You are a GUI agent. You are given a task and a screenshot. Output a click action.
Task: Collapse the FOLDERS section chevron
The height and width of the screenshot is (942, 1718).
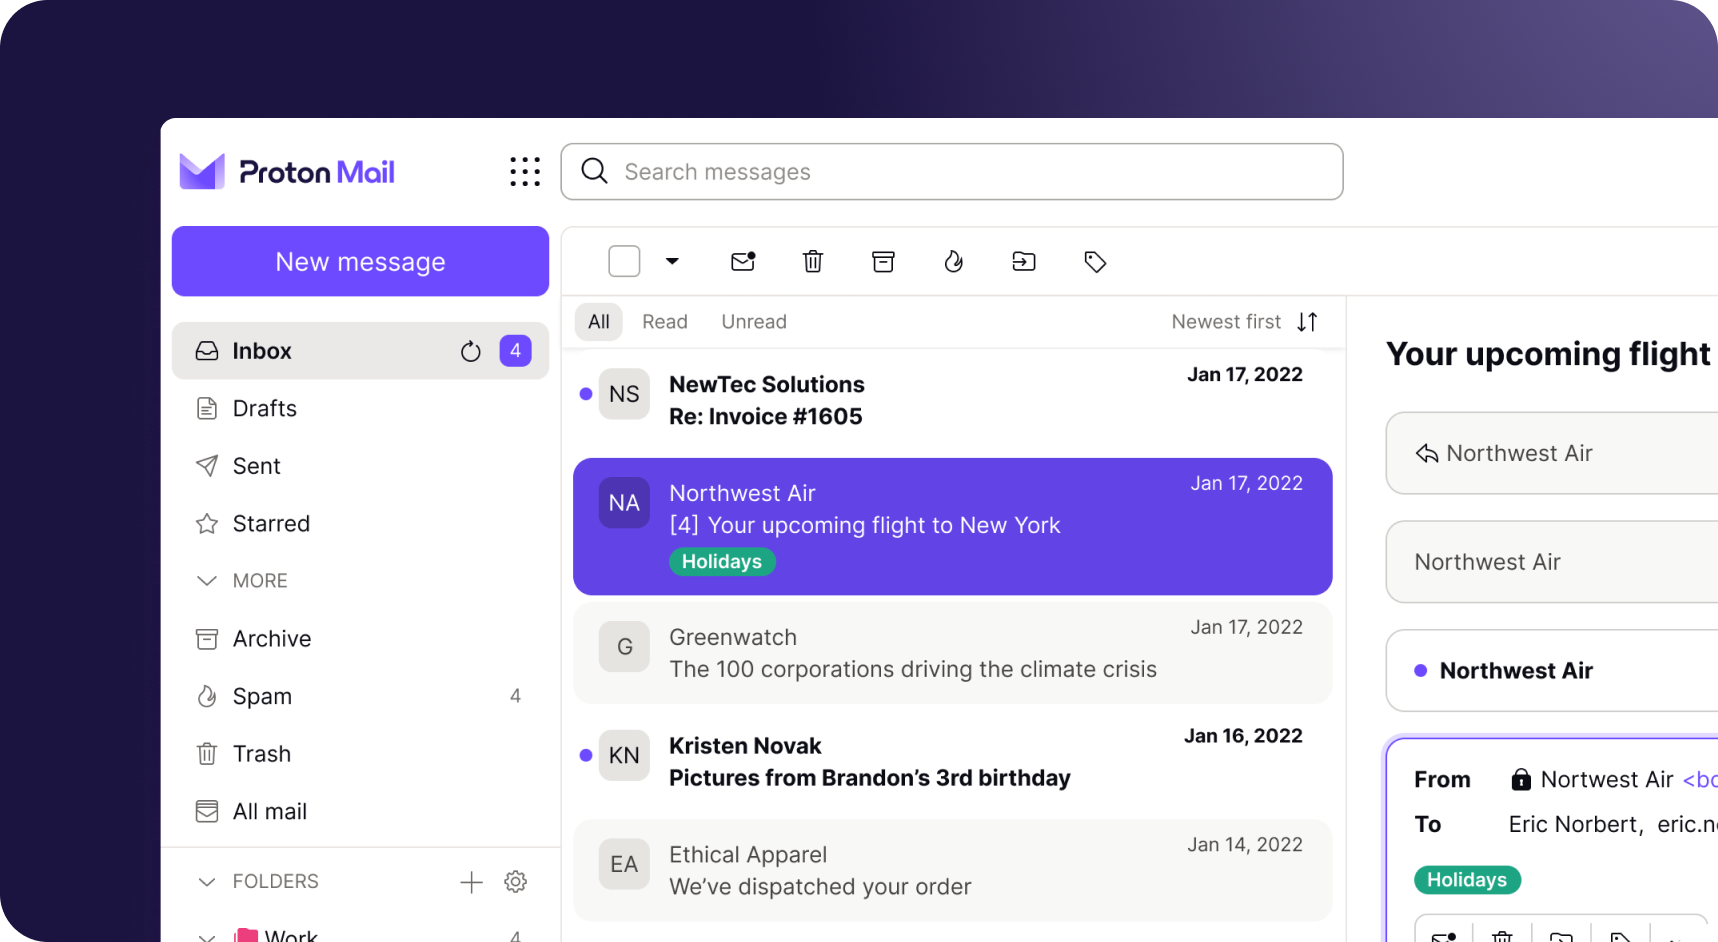pyautogui.click(x=207, y=881)
